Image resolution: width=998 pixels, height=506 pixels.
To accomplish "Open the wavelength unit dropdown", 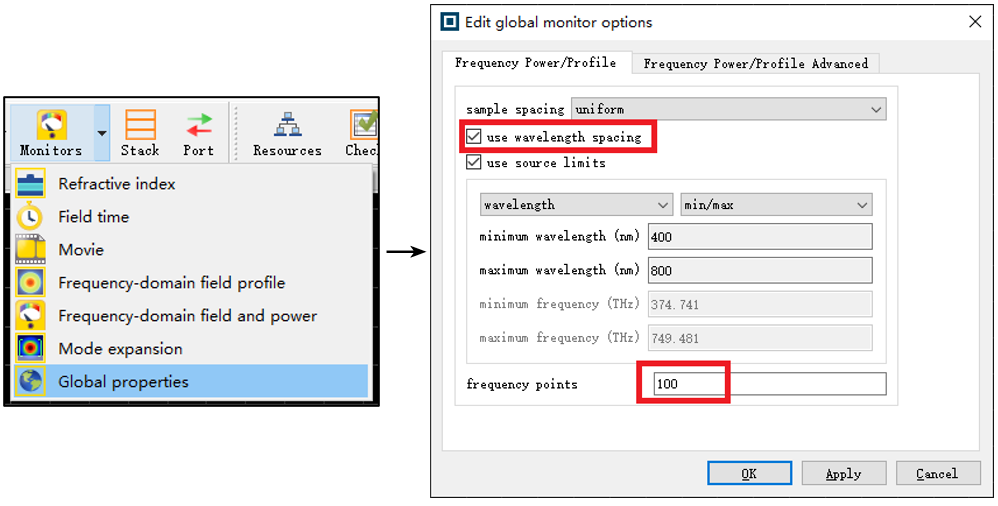I will pos(575,205).
